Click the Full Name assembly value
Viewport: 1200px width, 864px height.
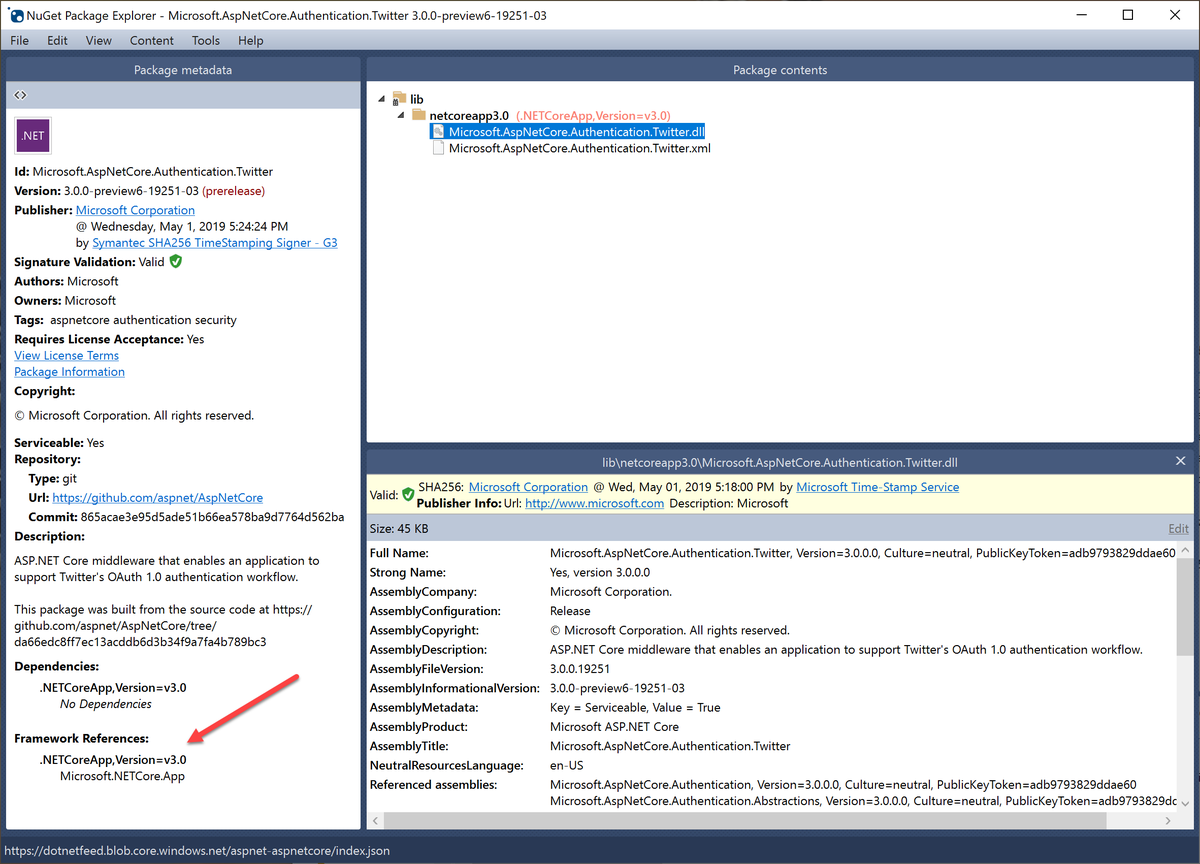tap(863, 553)
